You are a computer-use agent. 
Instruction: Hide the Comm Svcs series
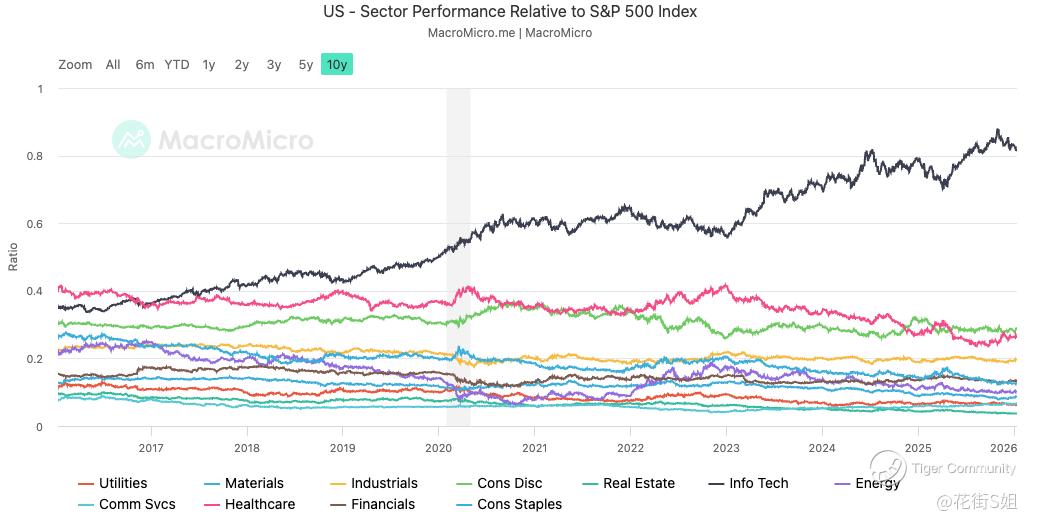coord(134,504)
